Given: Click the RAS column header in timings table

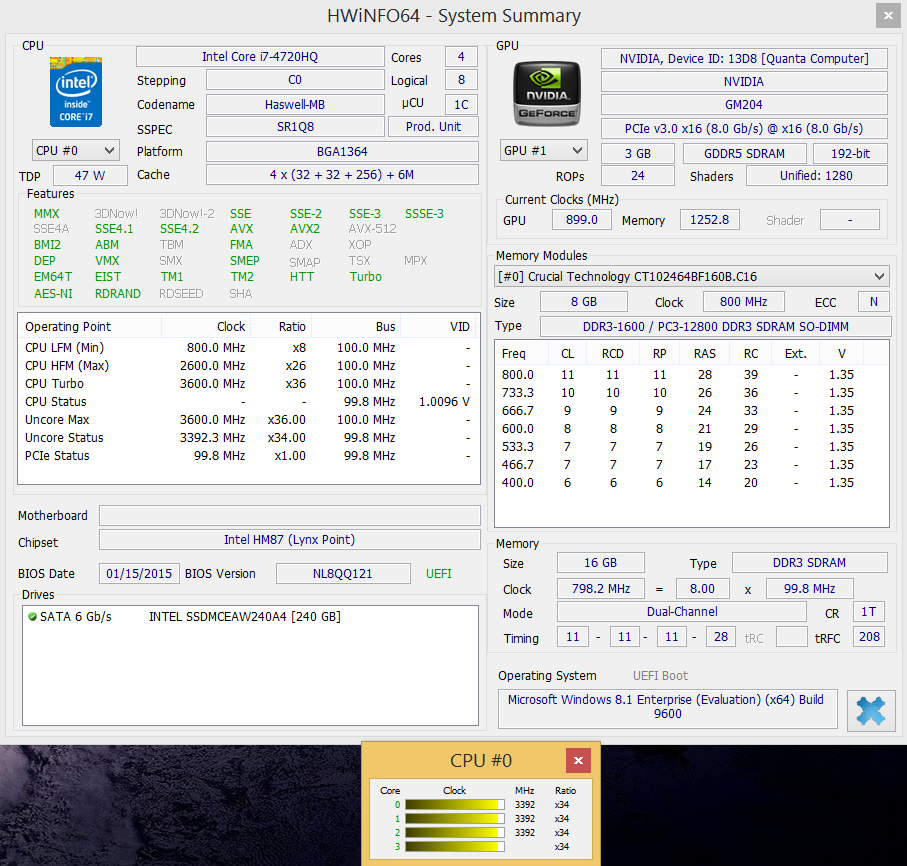Looking at the screenshot, I should tap(705, 353).
